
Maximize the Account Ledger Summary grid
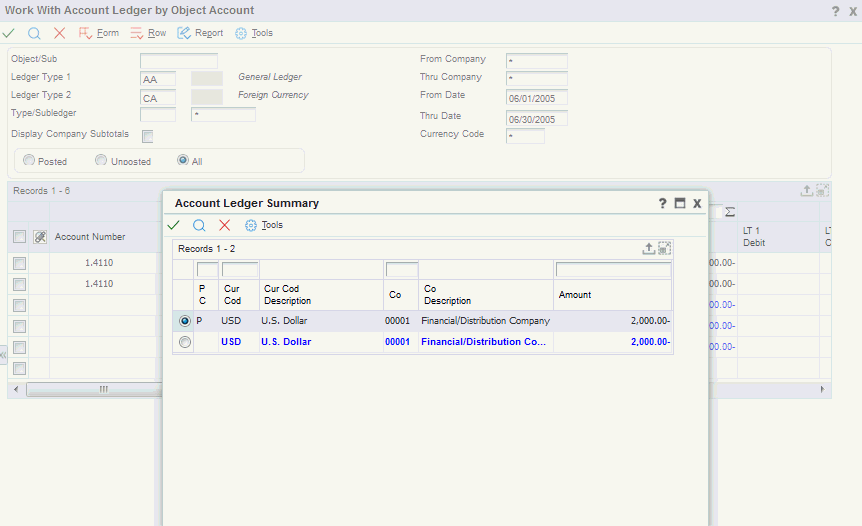tap(665, 248)
